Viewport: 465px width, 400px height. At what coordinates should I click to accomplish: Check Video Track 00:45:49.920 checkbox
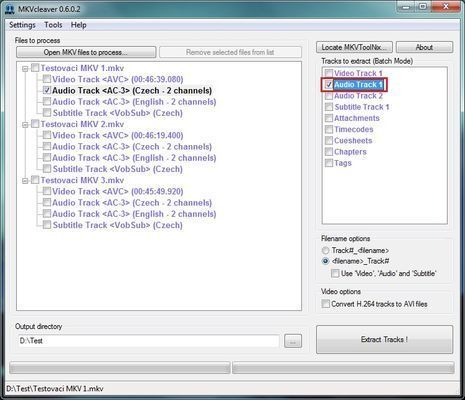[47, 191]
